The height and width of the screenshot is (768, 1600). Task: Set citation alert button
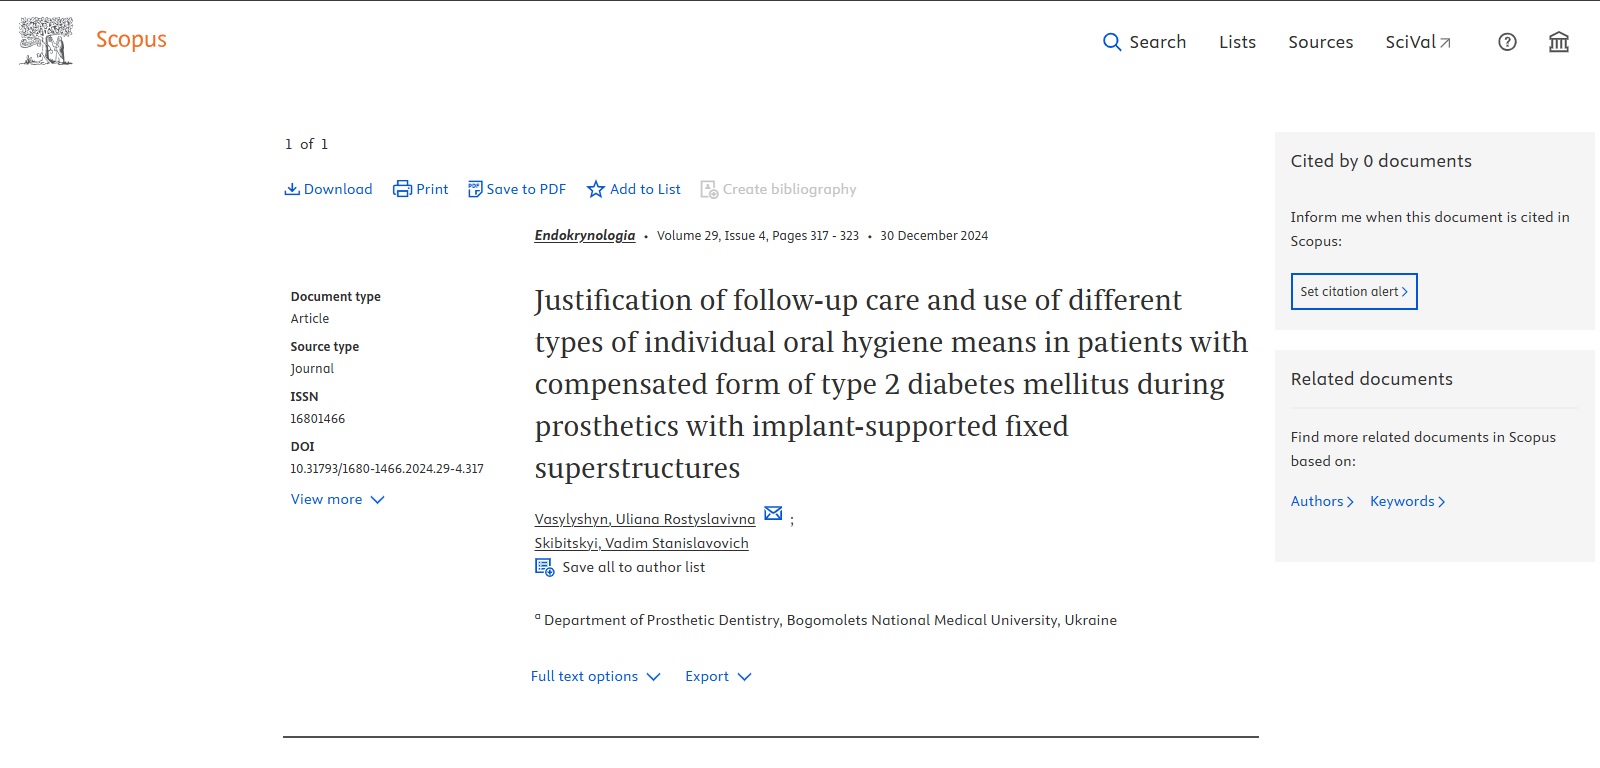1354,291
